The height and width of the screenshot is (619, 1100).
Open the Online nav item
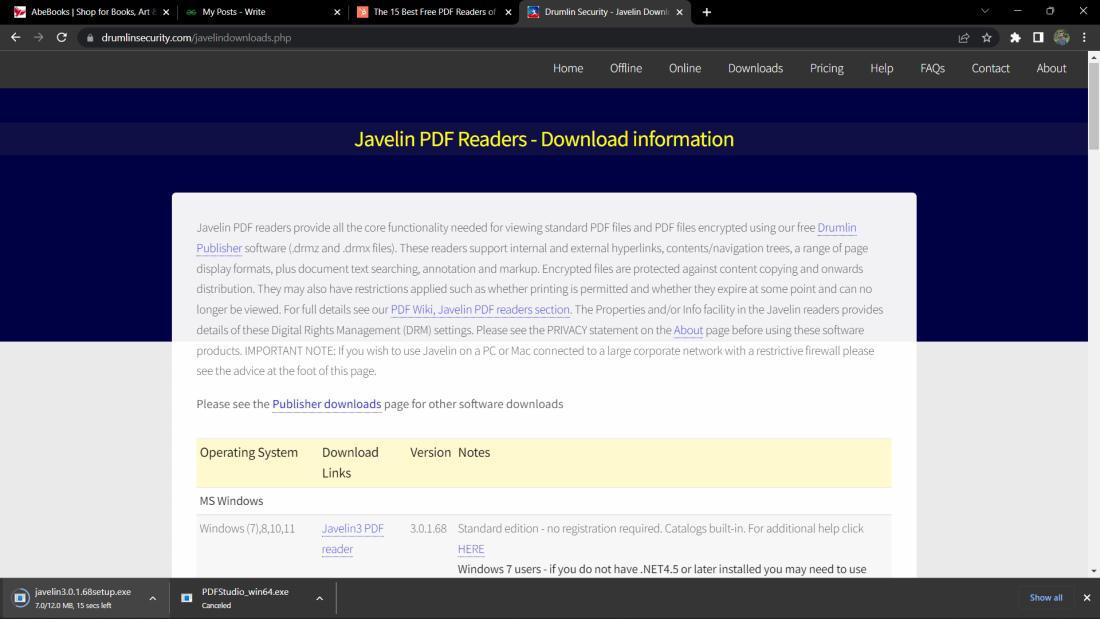click(685, 68)
